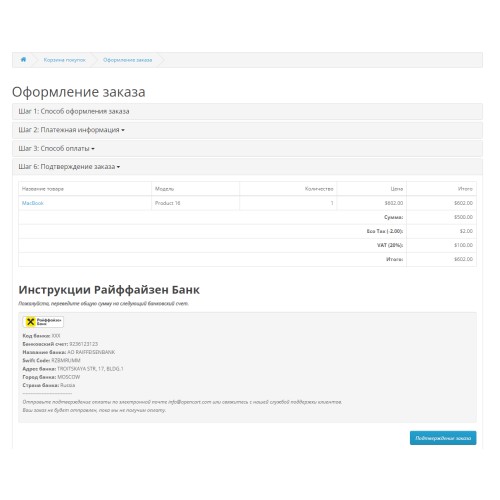Open the Корзина покупок breadcrumb link

[x=65, y=60]
